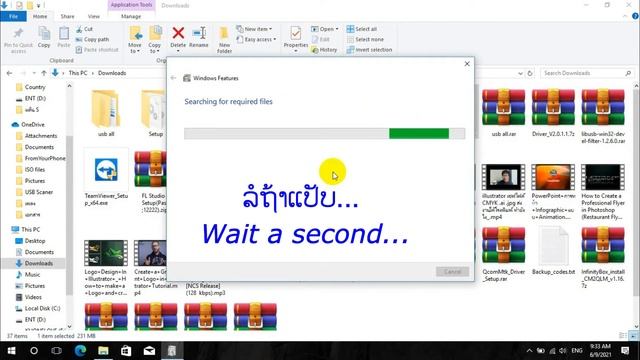
Task: Click the Paste icon in the ribbon
Action: pyautogui.click(x=64, y=33)
